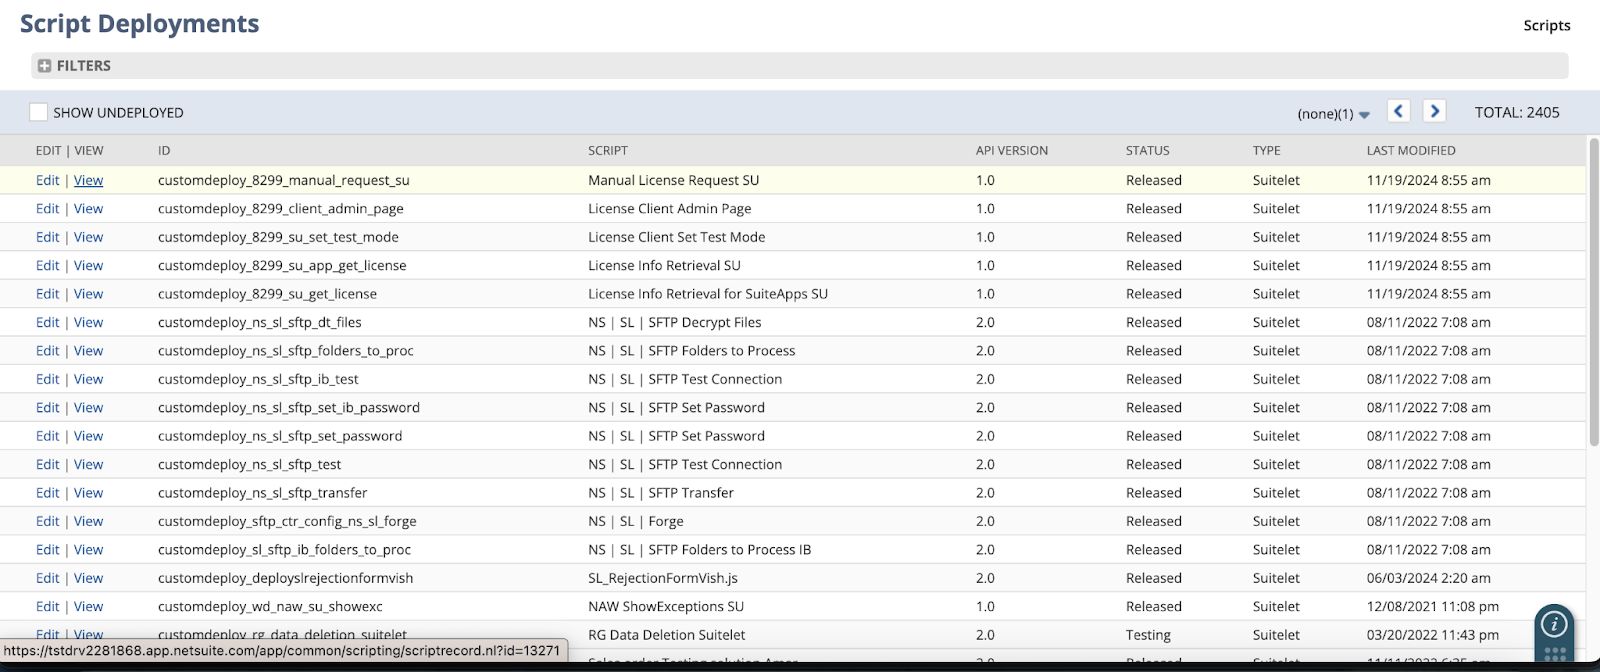The width and height of the screenshot is (1600, 672).
Task: Click RG Data Deletion Suitelet script name
Action: point(667,635)
